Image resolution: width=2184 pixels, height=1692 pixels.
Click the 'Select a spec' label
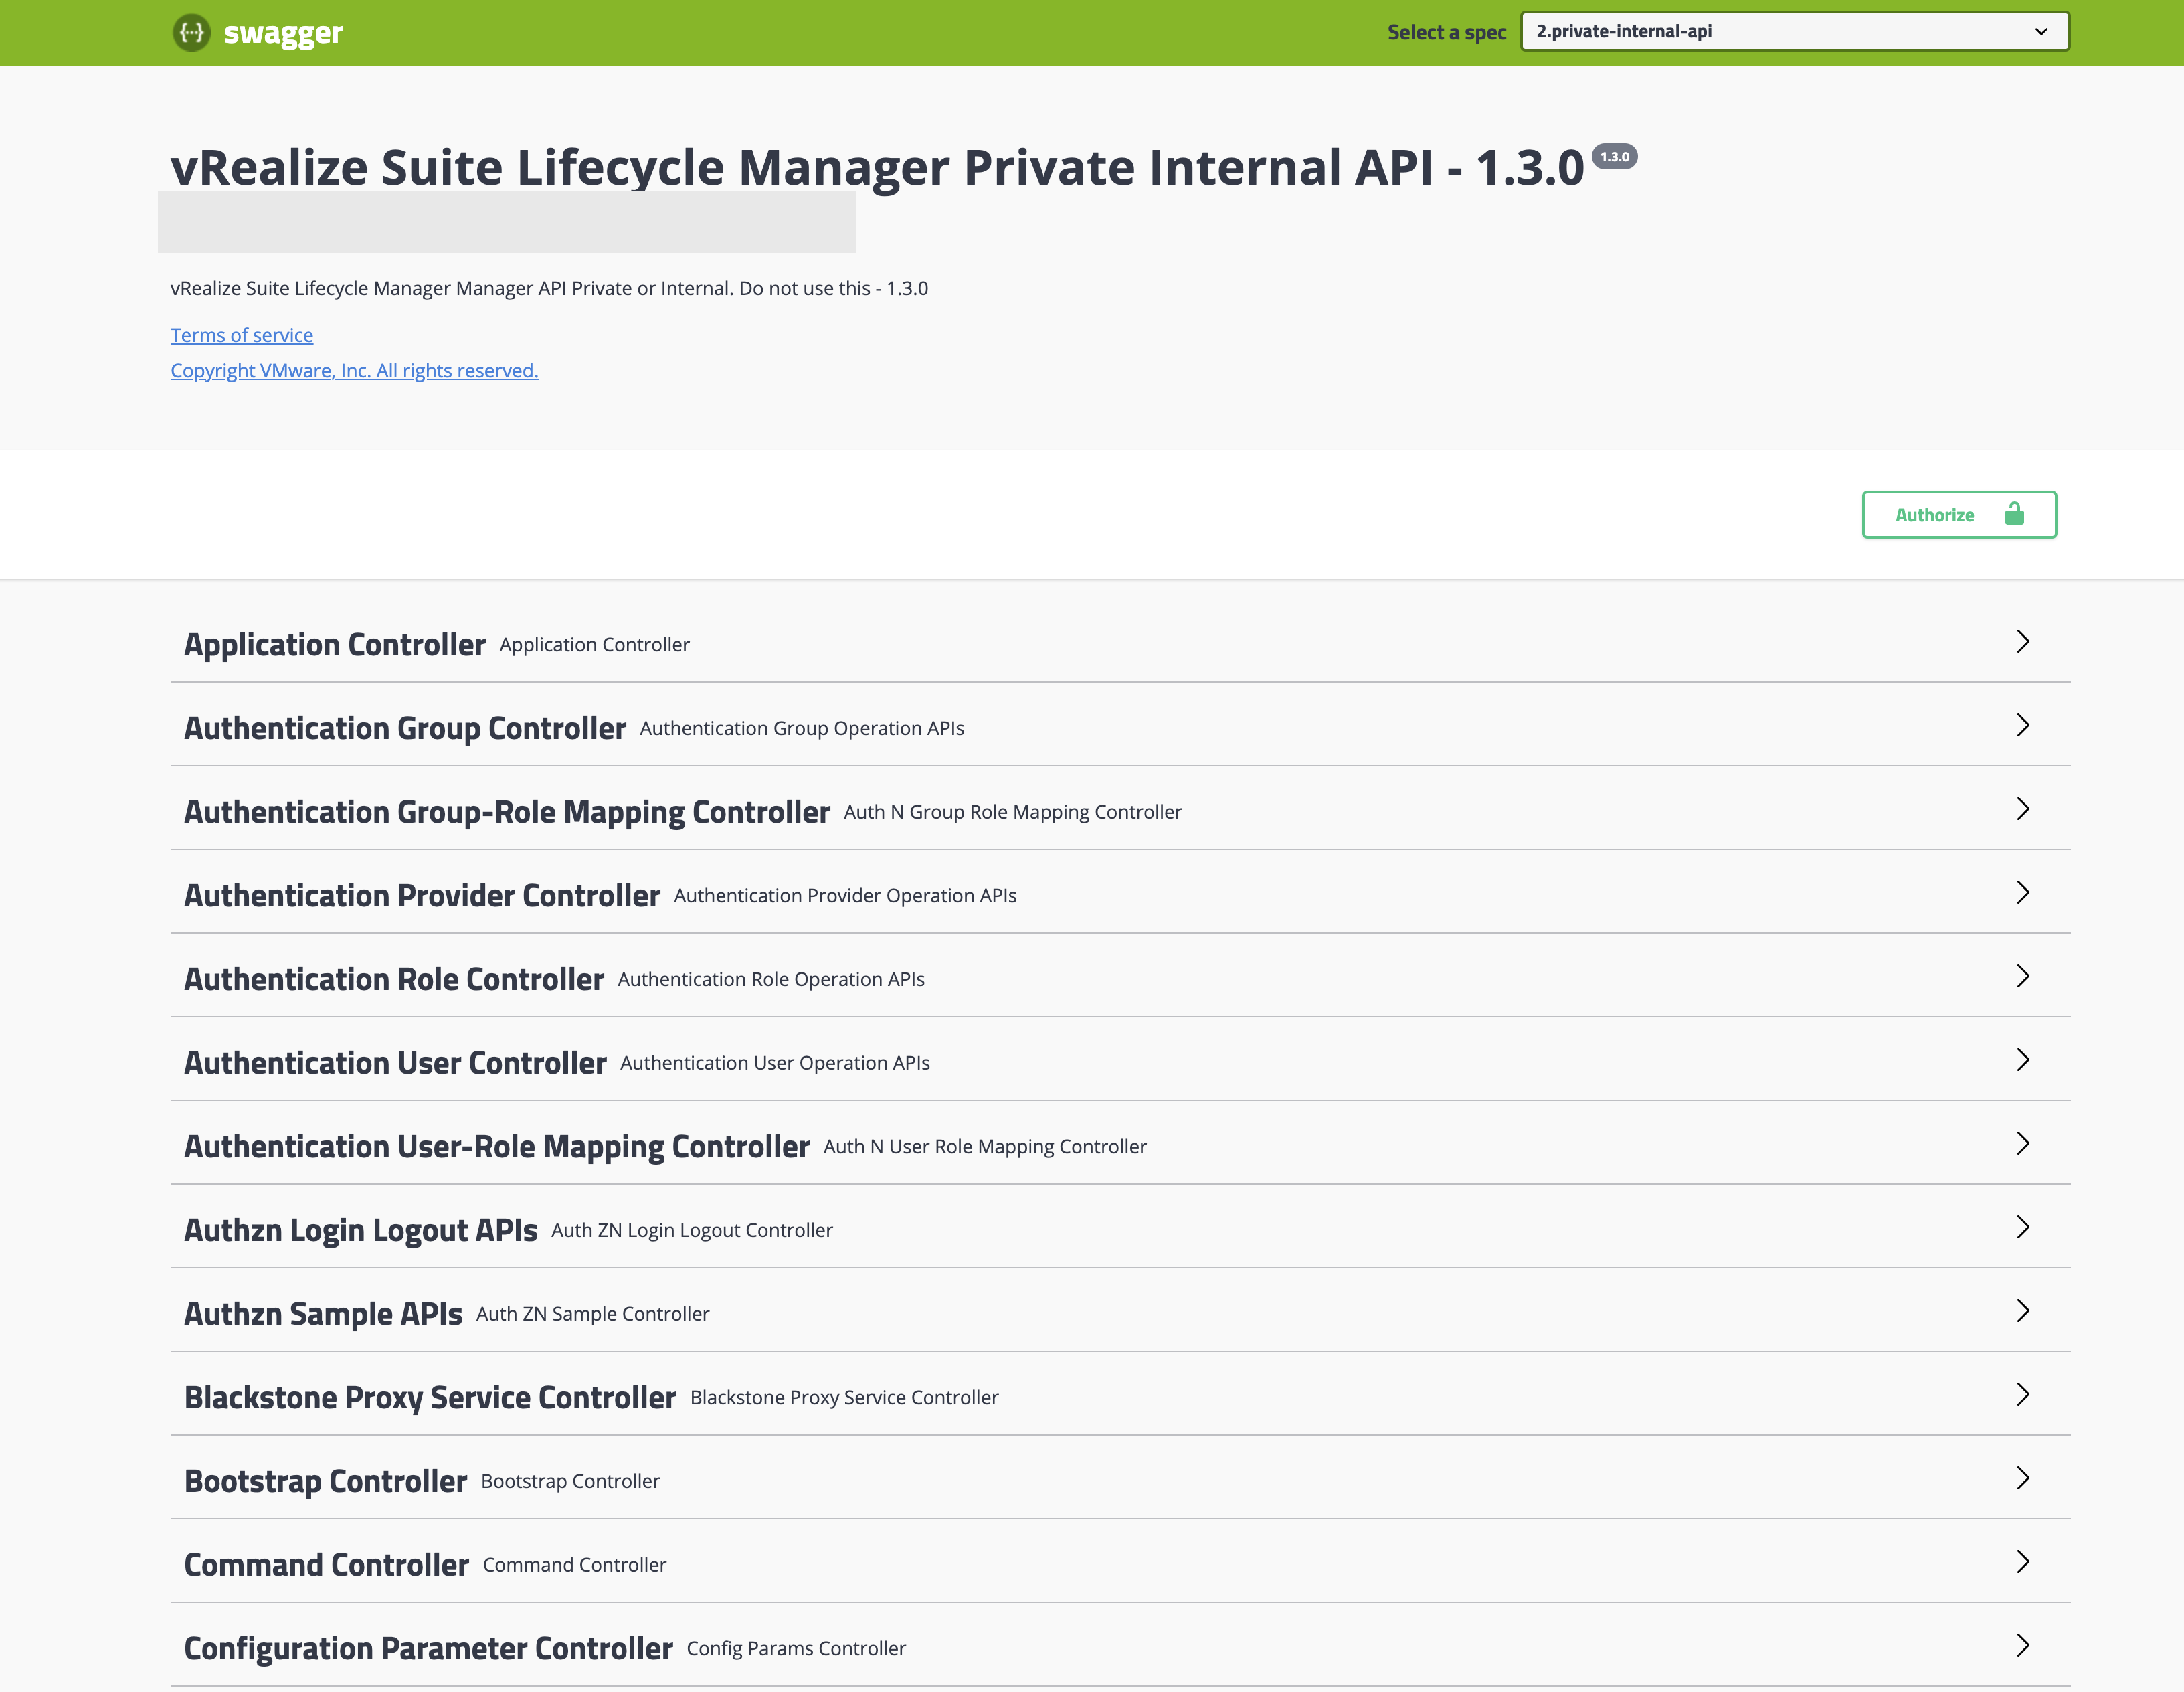1446,32
